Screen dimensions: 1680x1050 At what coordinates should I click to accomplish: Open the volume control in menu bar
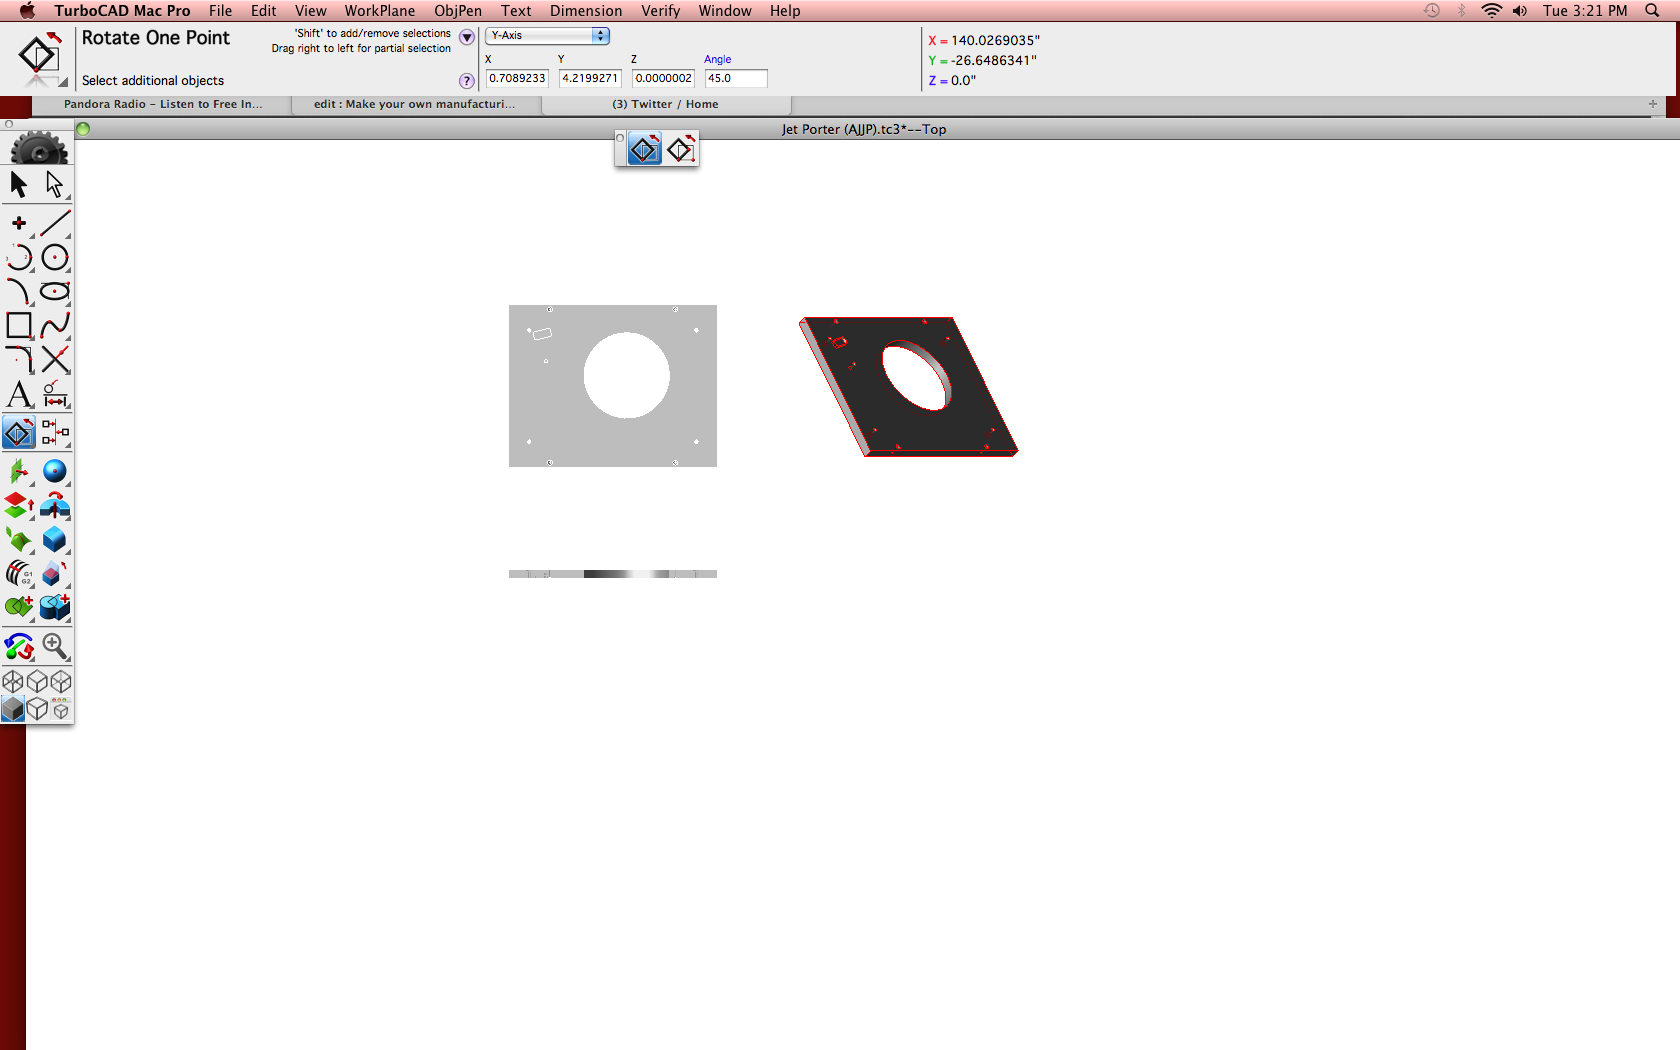[x=1520, y=11]
